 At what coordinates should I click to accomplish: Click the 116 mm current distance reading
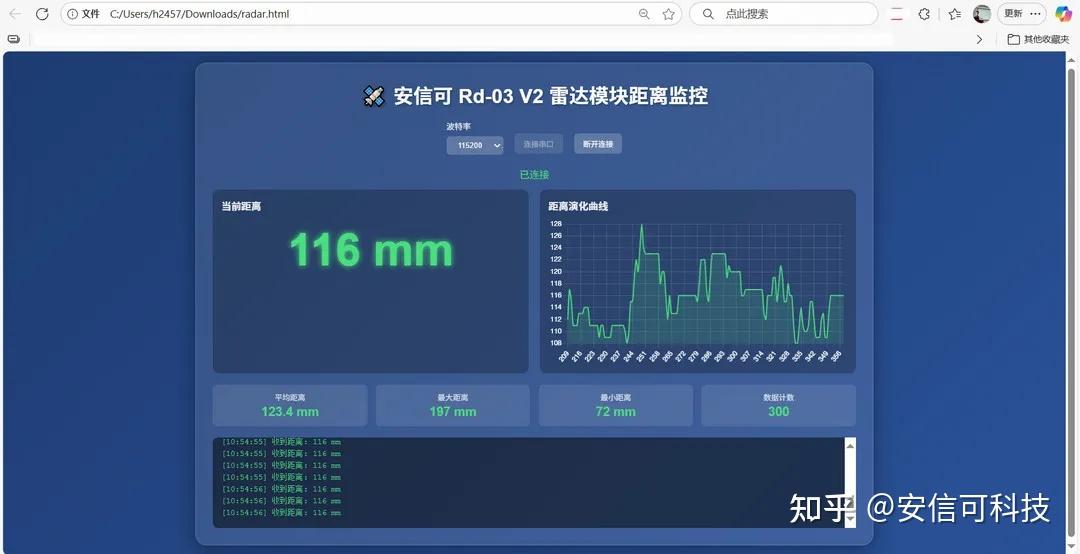[371, 249]
